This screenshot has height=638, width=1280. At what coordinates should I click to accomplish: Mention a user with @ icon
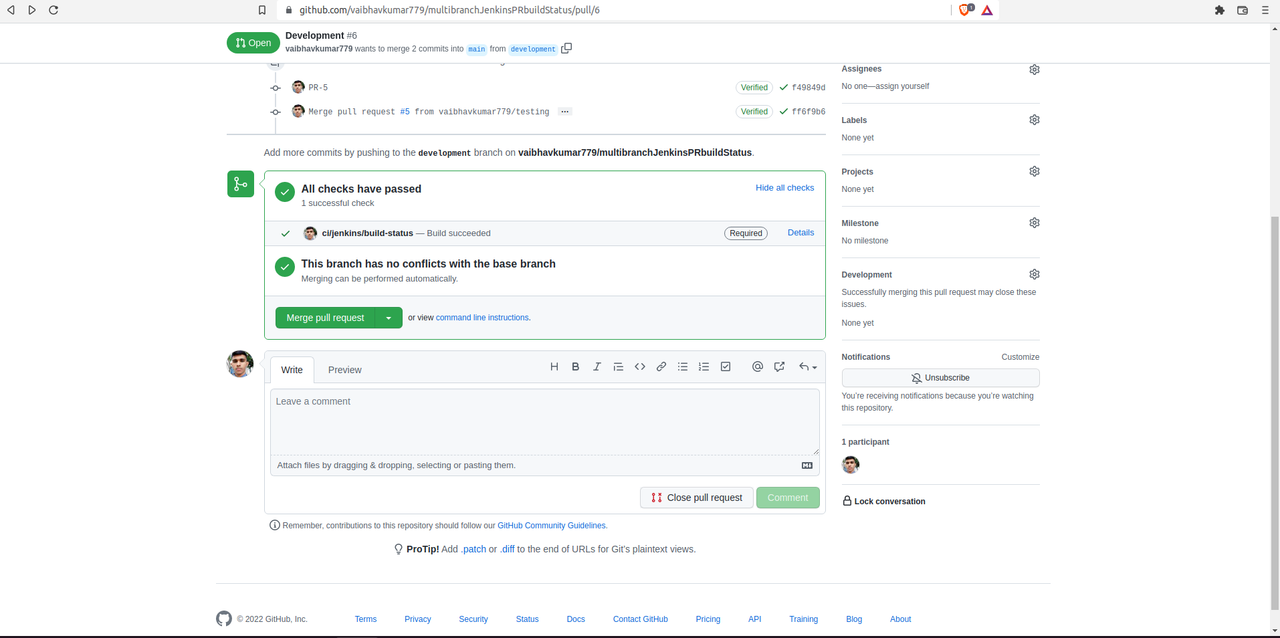coord(757,367)
